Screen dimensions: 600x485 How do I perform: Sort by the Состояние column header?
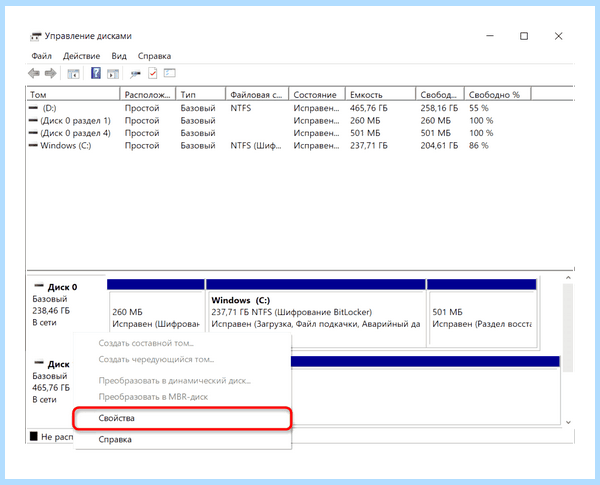click(x=317, y=94)
